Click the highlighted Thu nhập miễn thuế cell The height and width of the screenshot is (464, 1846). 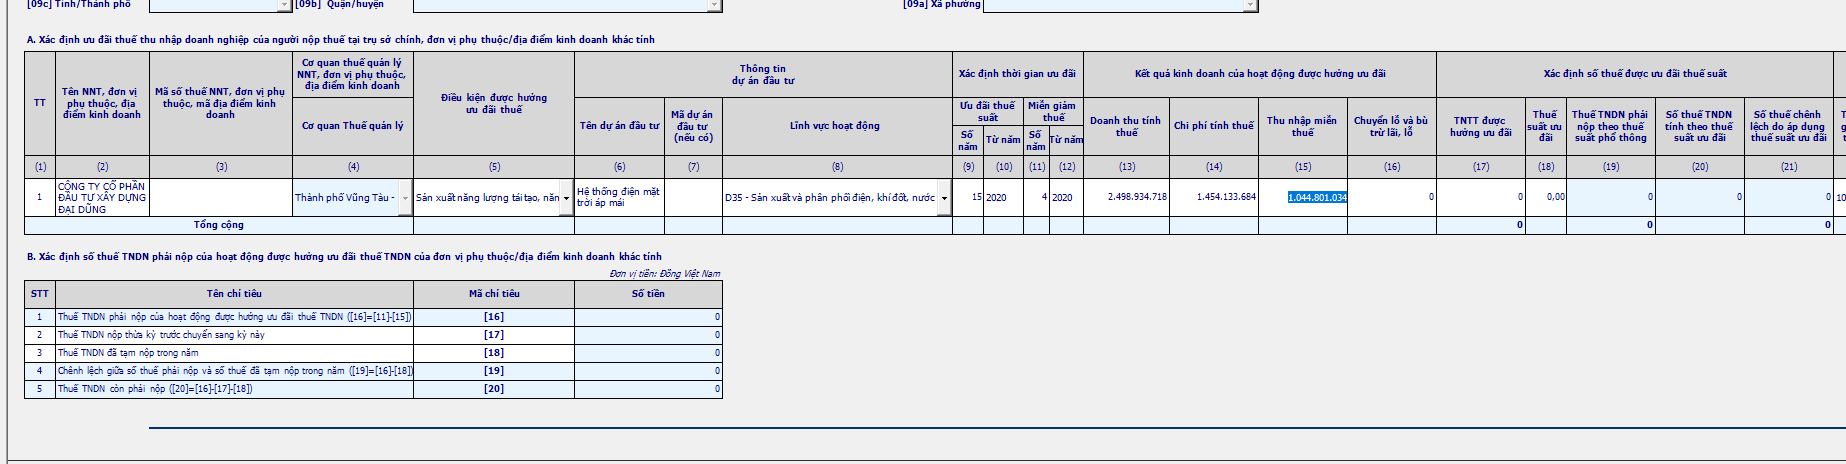tap(1303, 198)
